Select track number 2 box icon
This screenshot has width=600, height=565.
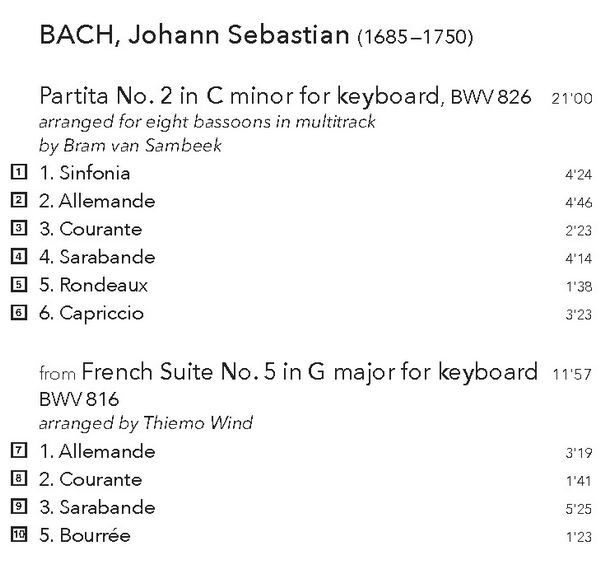tap(19, 200)
